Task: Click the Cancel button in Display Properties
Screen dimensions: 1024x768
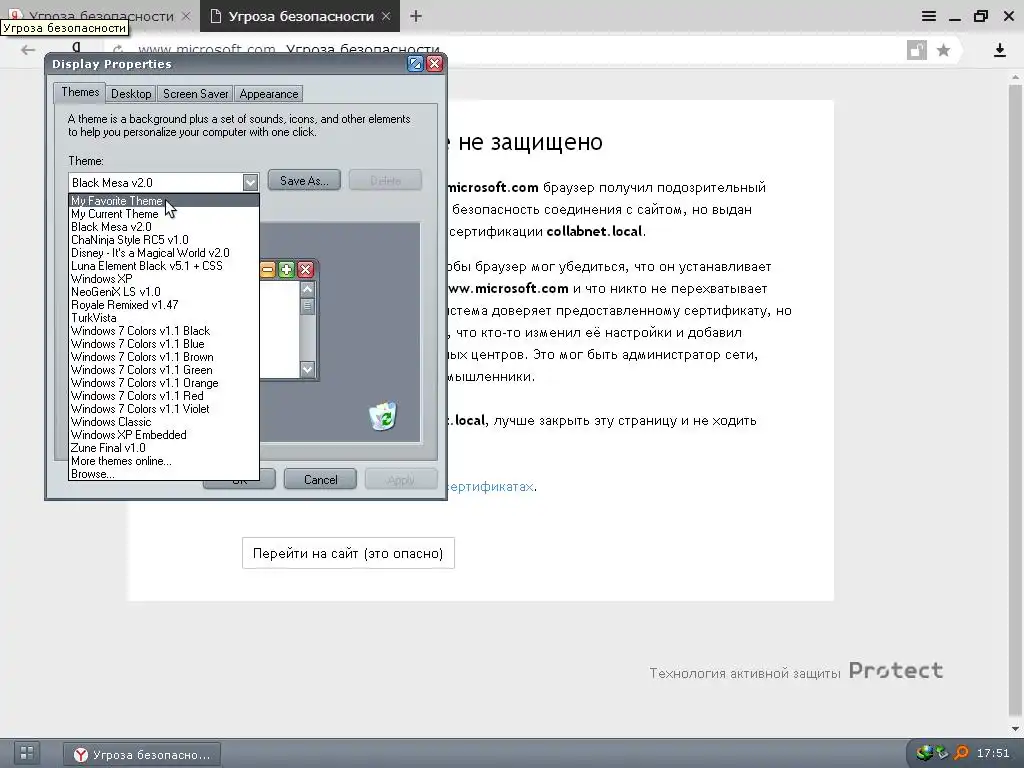Action: [320, 479]
